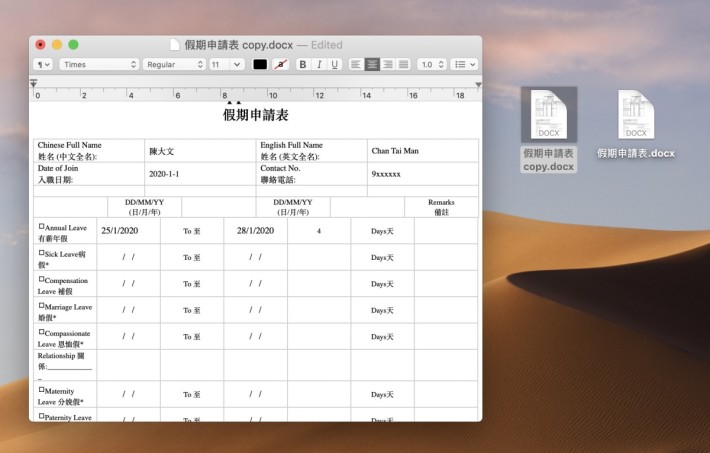710x453 pixels.
Task: Click the English Full Name label cell
Action: [x=312, y=151]
